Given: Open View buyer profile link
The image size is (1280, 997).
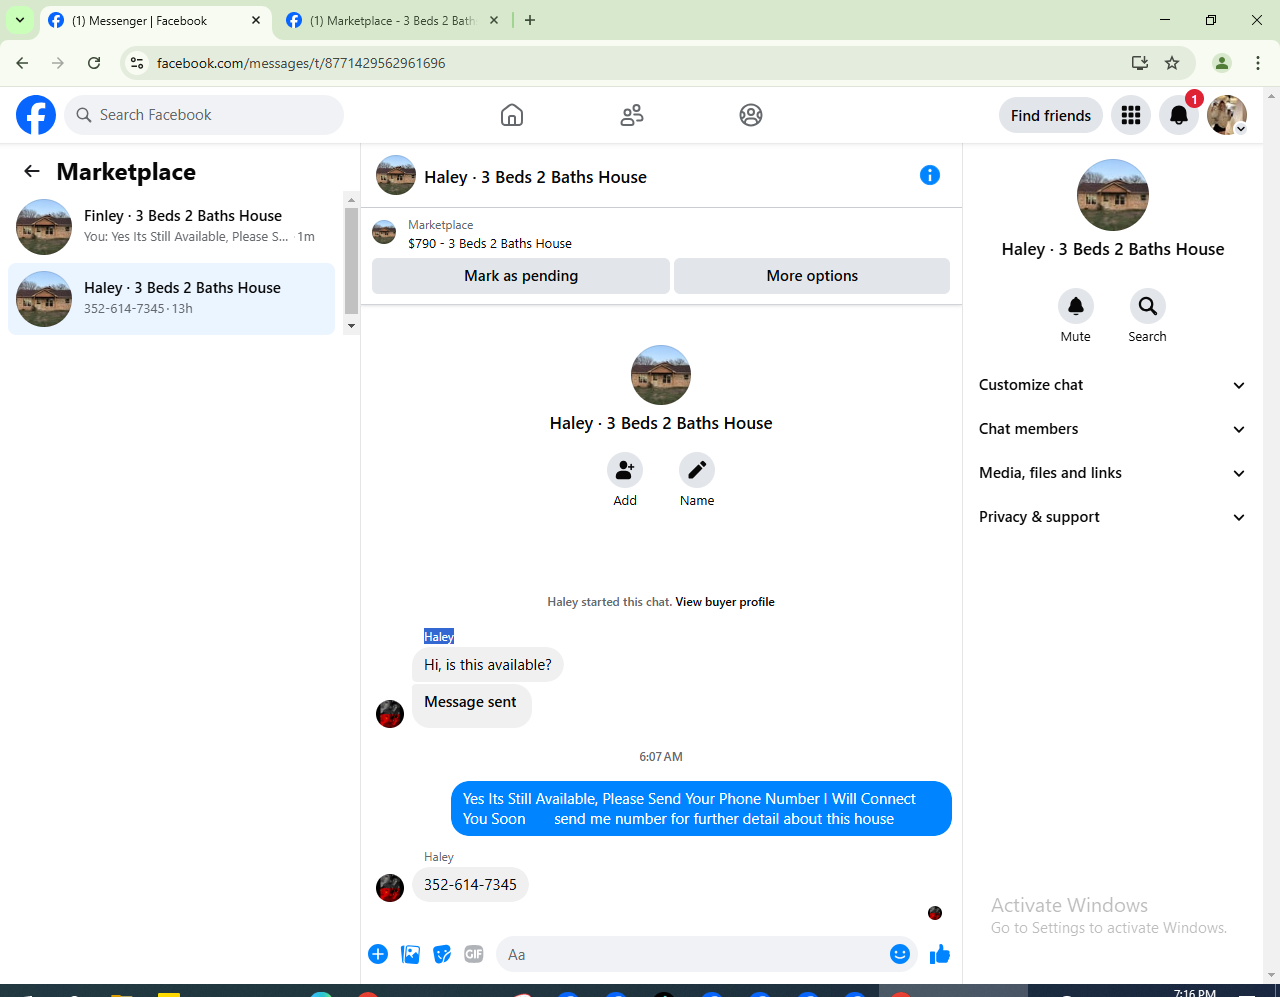Looking at the screenshot, I should [x=725, y=602].
